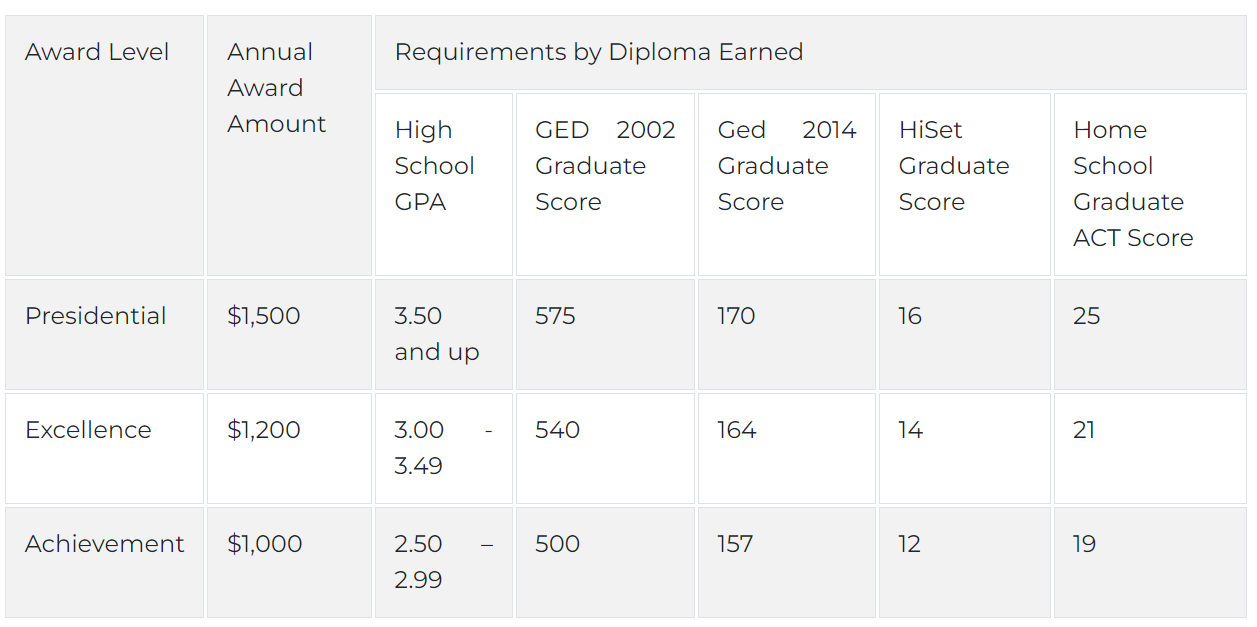Select the 2.50 – 2.99 GPA range

click(444, 562)
